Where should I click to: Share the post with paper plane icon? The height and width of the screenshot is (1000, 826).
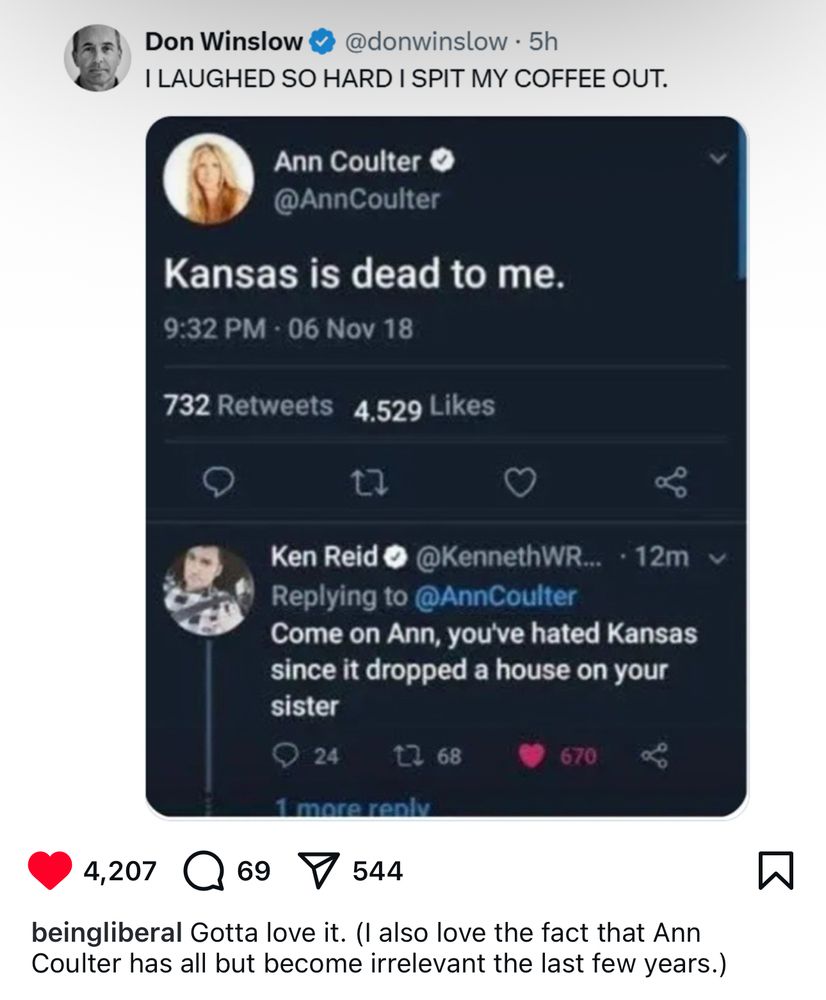[x=319, y=871]
